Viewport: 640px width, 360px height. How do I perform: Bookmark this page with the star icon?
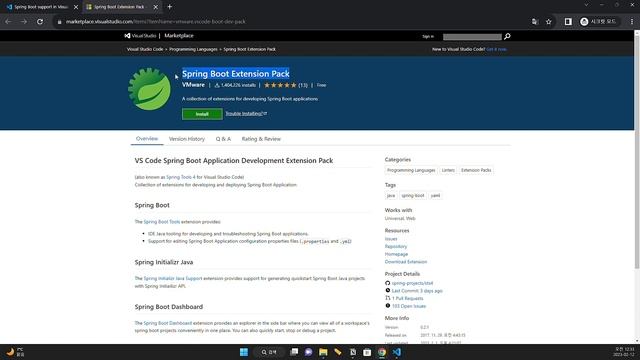(x=549, y=22)
